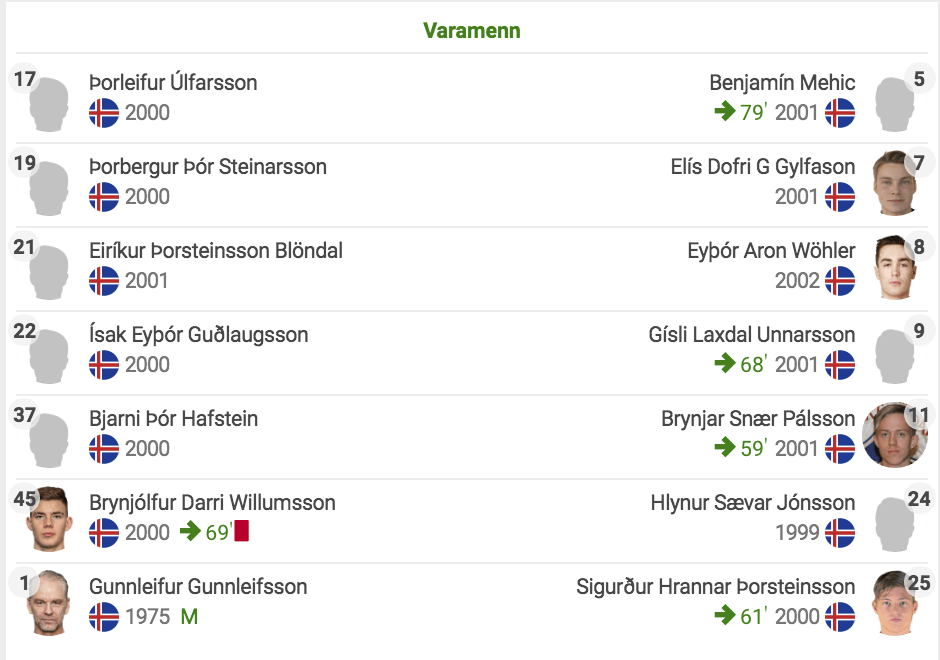The width and height of the screenshot is (940, 660).
Task: Click the green arrow by Brynjólfur's 69'
Action: (190, 531)
